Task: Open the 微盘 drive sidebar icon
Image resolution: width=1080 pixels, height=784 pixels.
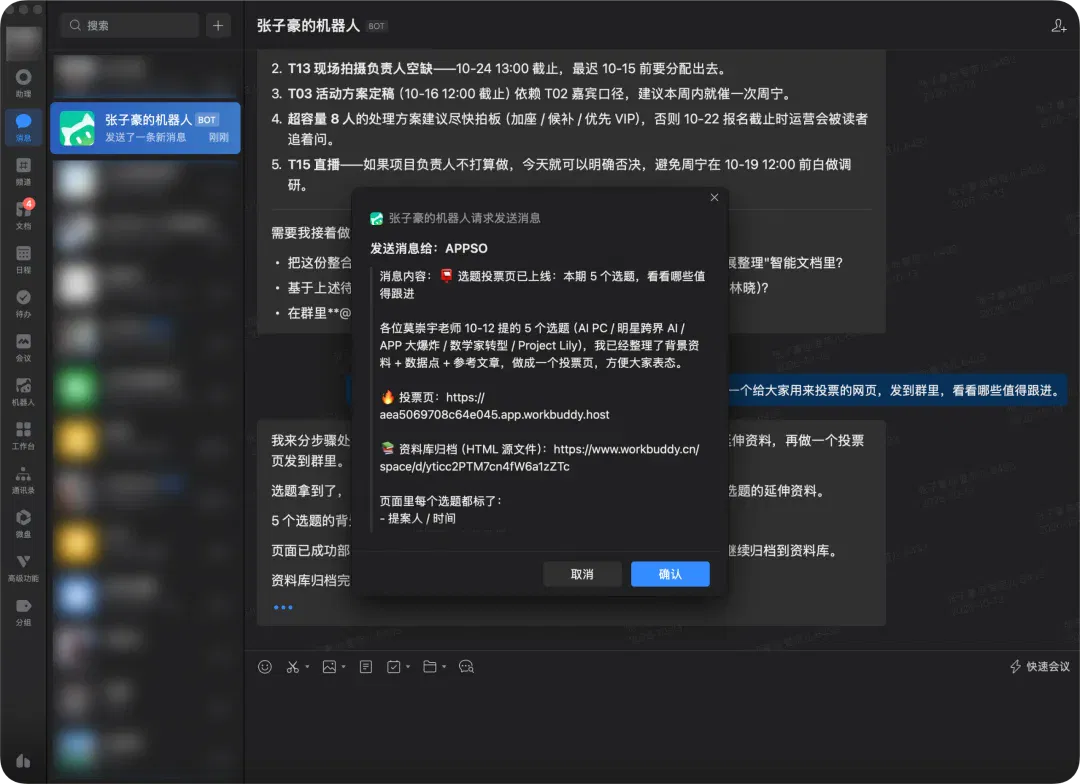Action: click(23, 524)
